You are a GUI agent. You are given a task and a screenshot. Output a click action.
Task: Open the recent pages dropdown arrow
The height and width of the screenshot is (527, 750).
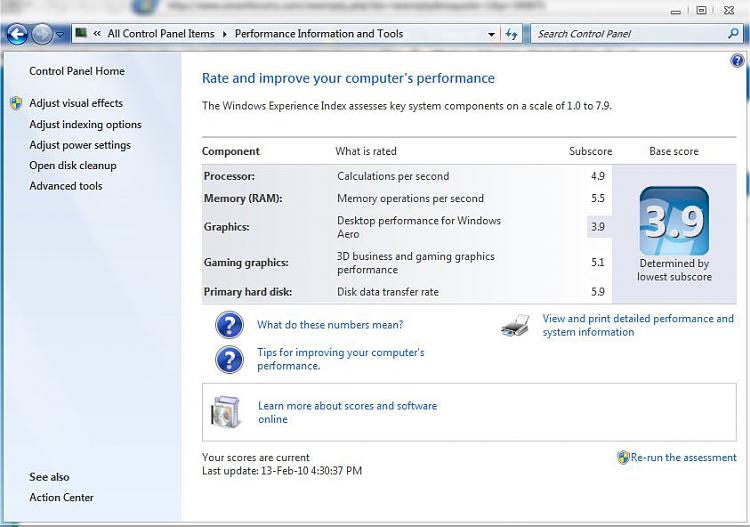[x=60, y=34]
